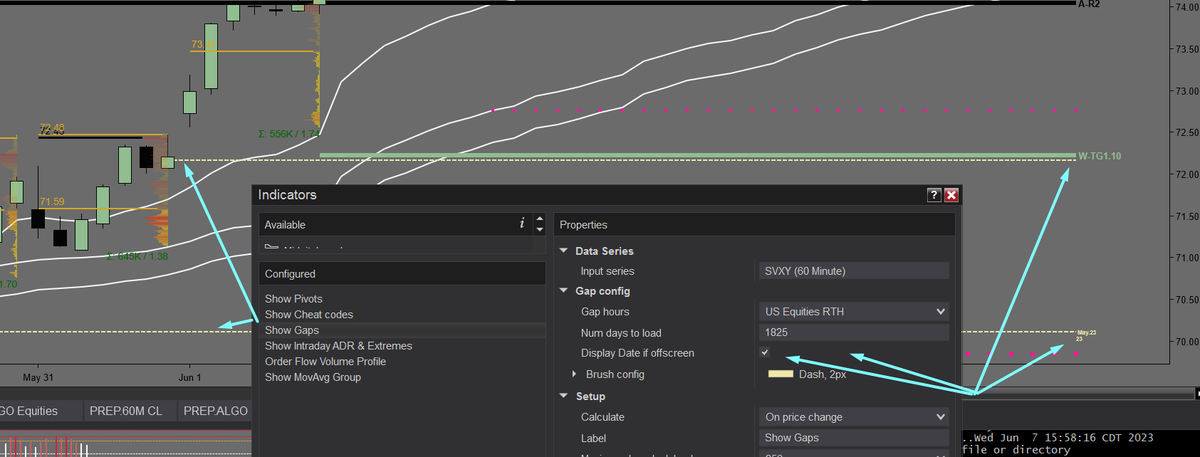Click the Jun 1 date on time axis
The width and height of the screenshot is (1200, 457).
[x=190, y=378]
